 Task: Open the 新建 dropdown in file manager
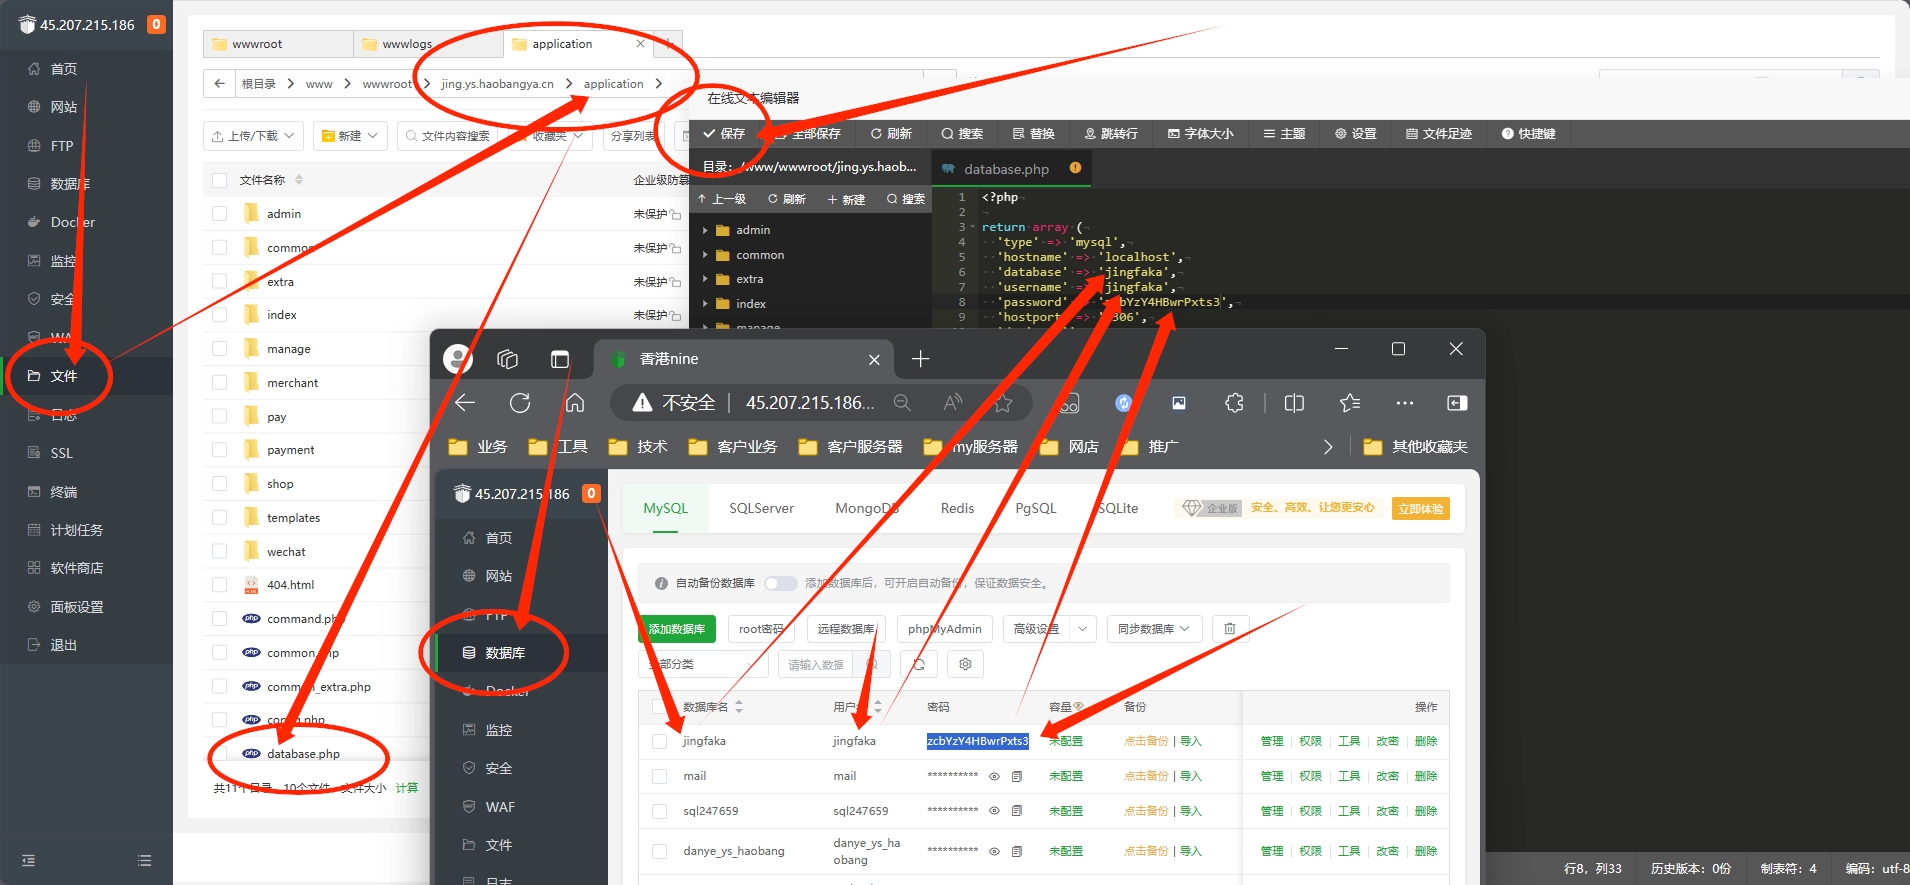350,136
